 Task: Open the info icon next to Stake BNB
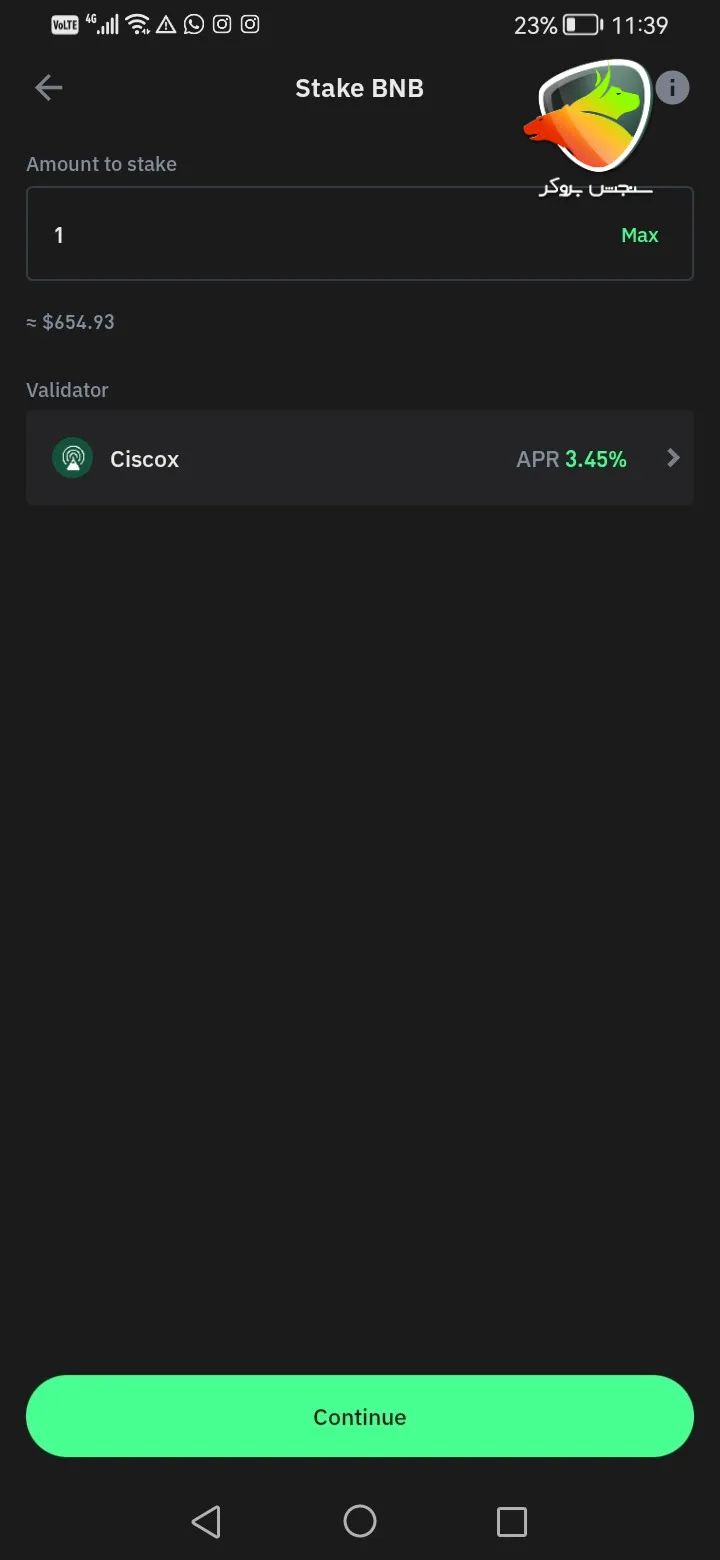point(672,87)
